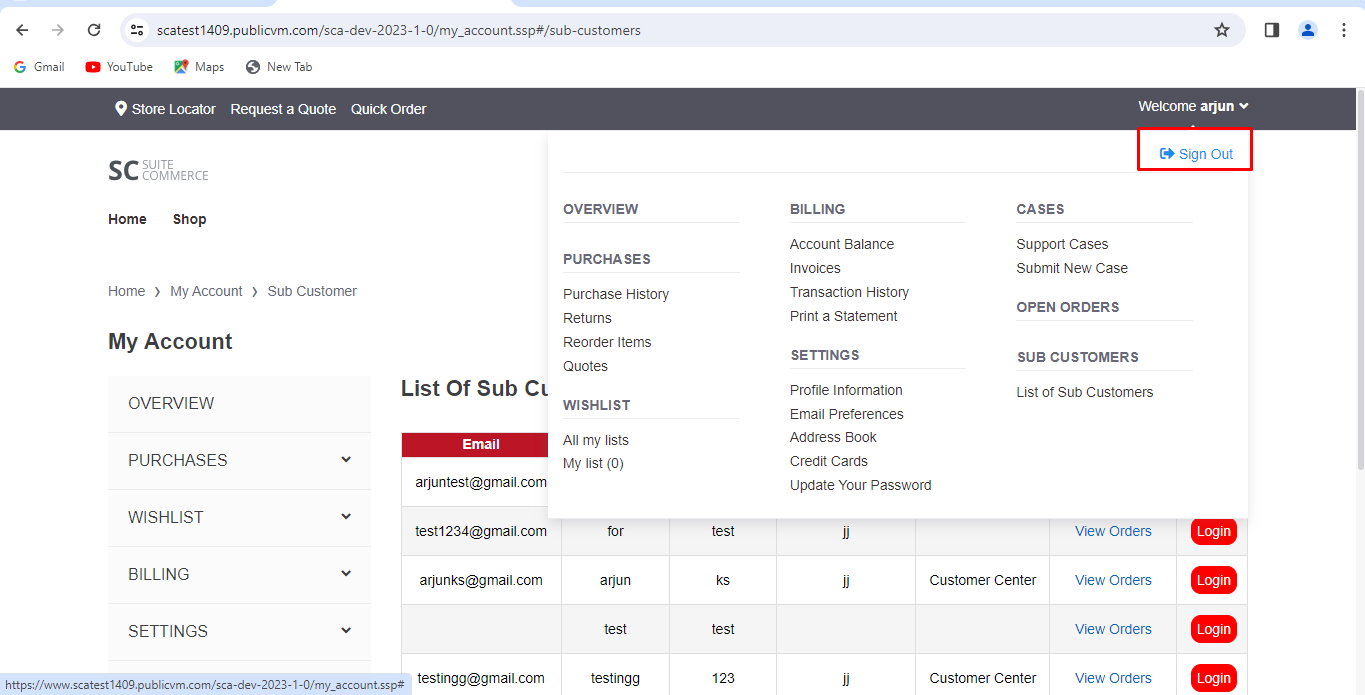Expand the SETTINGS sidebar section
Image resolution: width=1365 pixels, height=695 pixels.
tap(345, 631)
